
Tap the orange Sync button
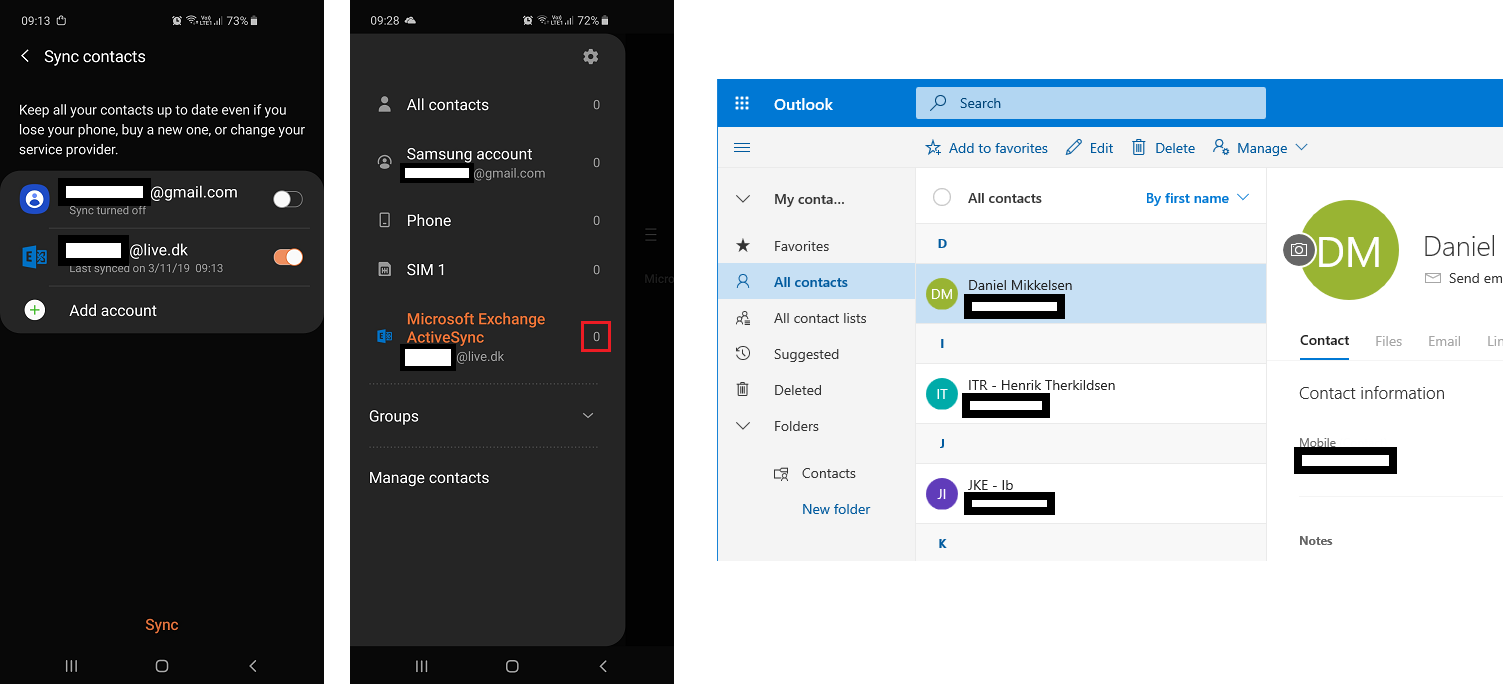coord(162,625)
